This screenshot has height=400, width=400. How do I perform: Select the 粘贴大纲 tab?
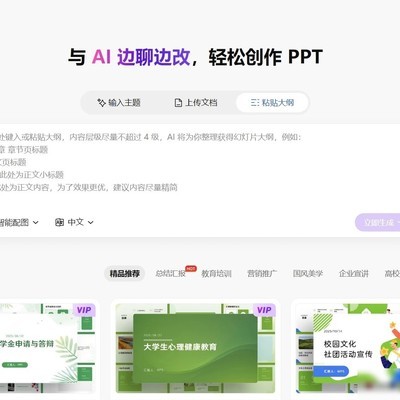pos(272,103)
